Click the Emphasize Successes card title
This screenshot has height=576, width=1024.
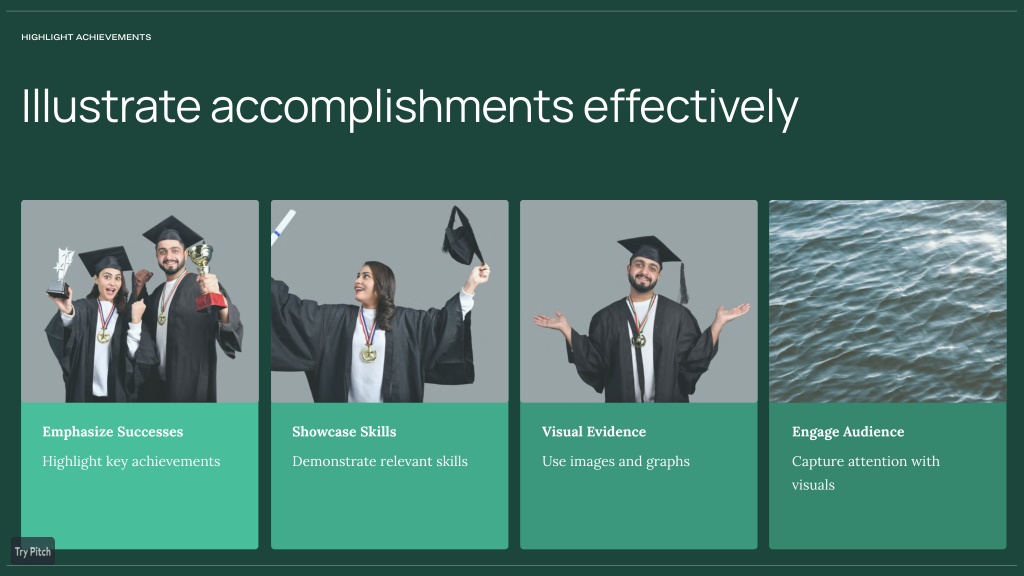pos(112,432)
